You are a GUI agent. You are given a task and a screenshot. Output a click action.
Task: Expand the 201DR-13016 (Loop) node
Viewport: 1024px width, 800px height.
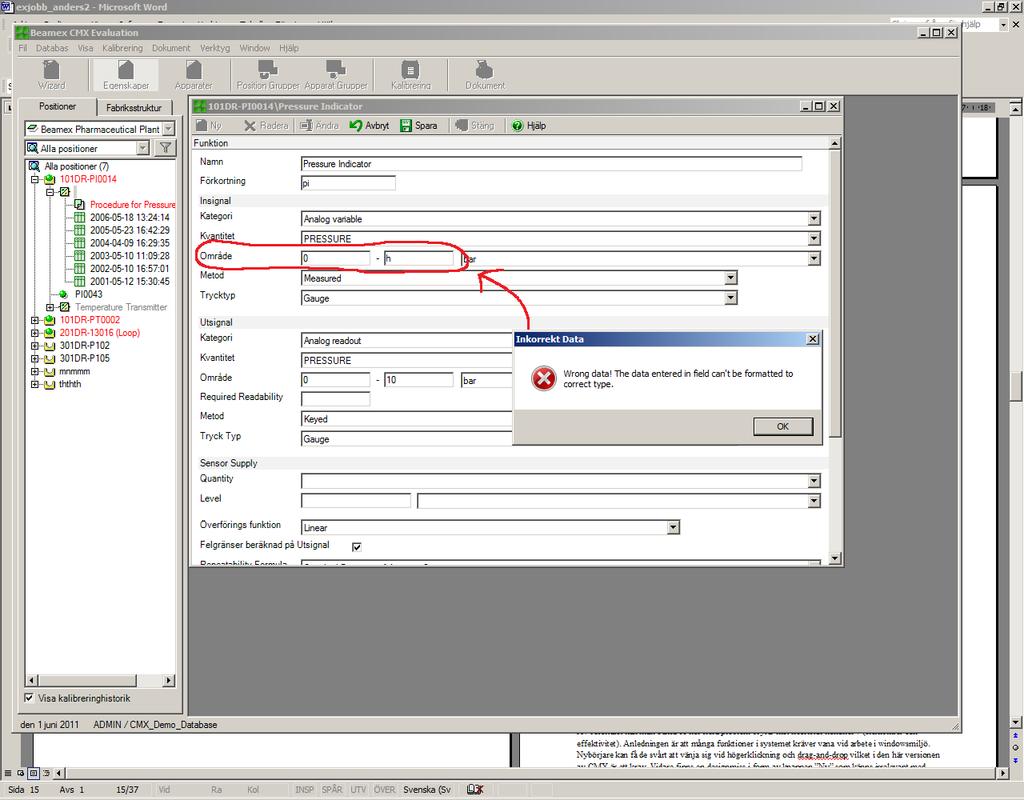tap(35, 332)
